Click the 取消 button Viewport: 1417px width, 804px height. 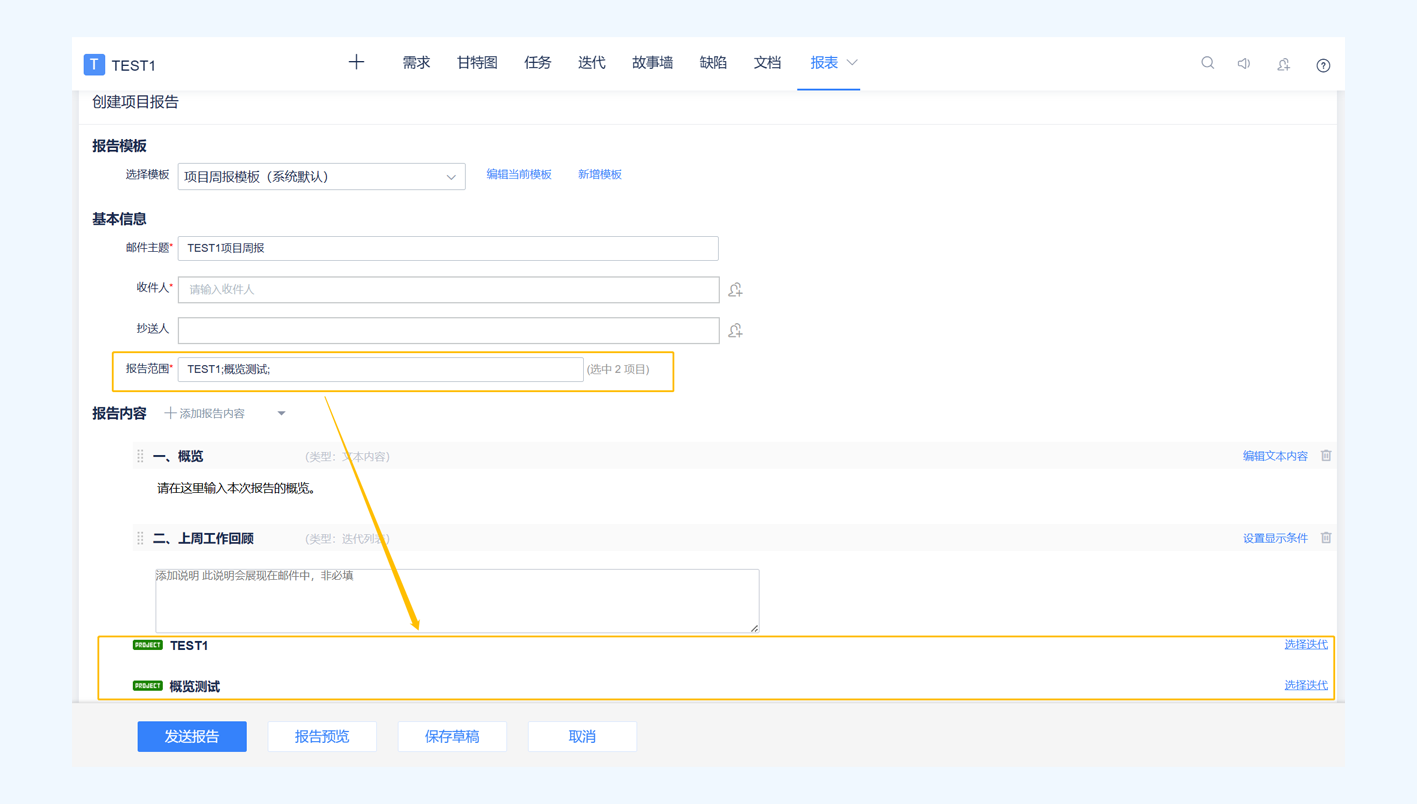[x=582, y=737]
